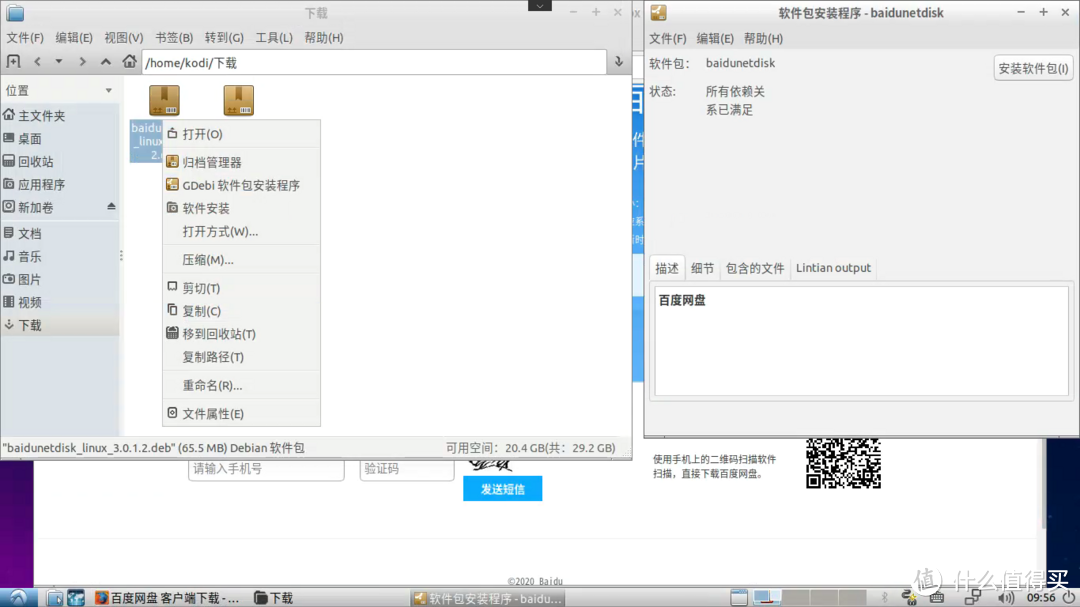The image size is (1080, 607).
Task: Click the 安装软件包(I) button
Action: point(1033,68)
